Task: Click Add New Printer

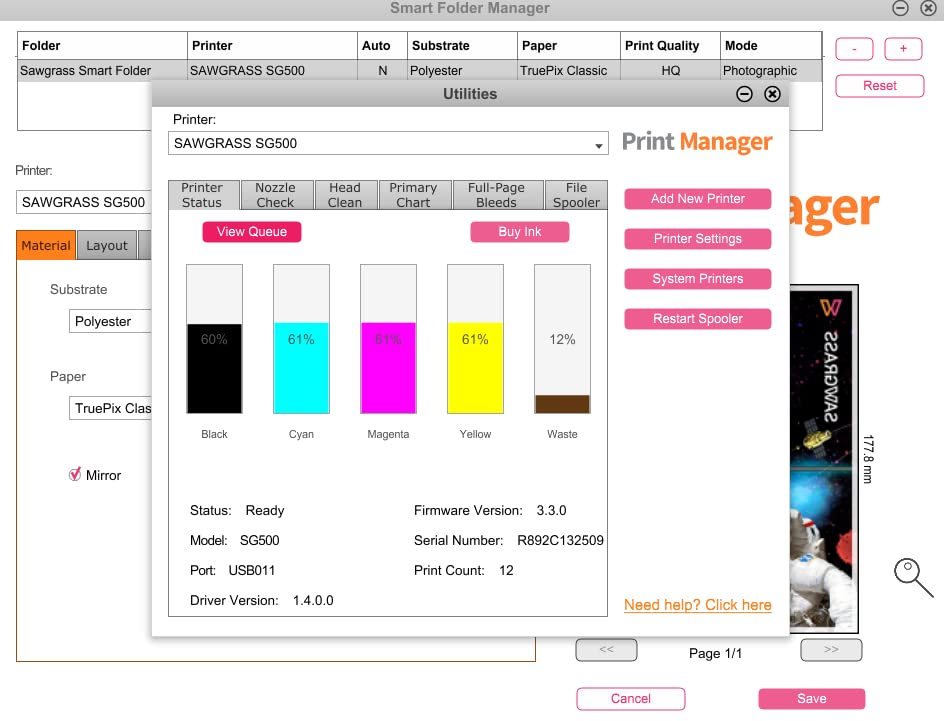Action: [698, 199]
